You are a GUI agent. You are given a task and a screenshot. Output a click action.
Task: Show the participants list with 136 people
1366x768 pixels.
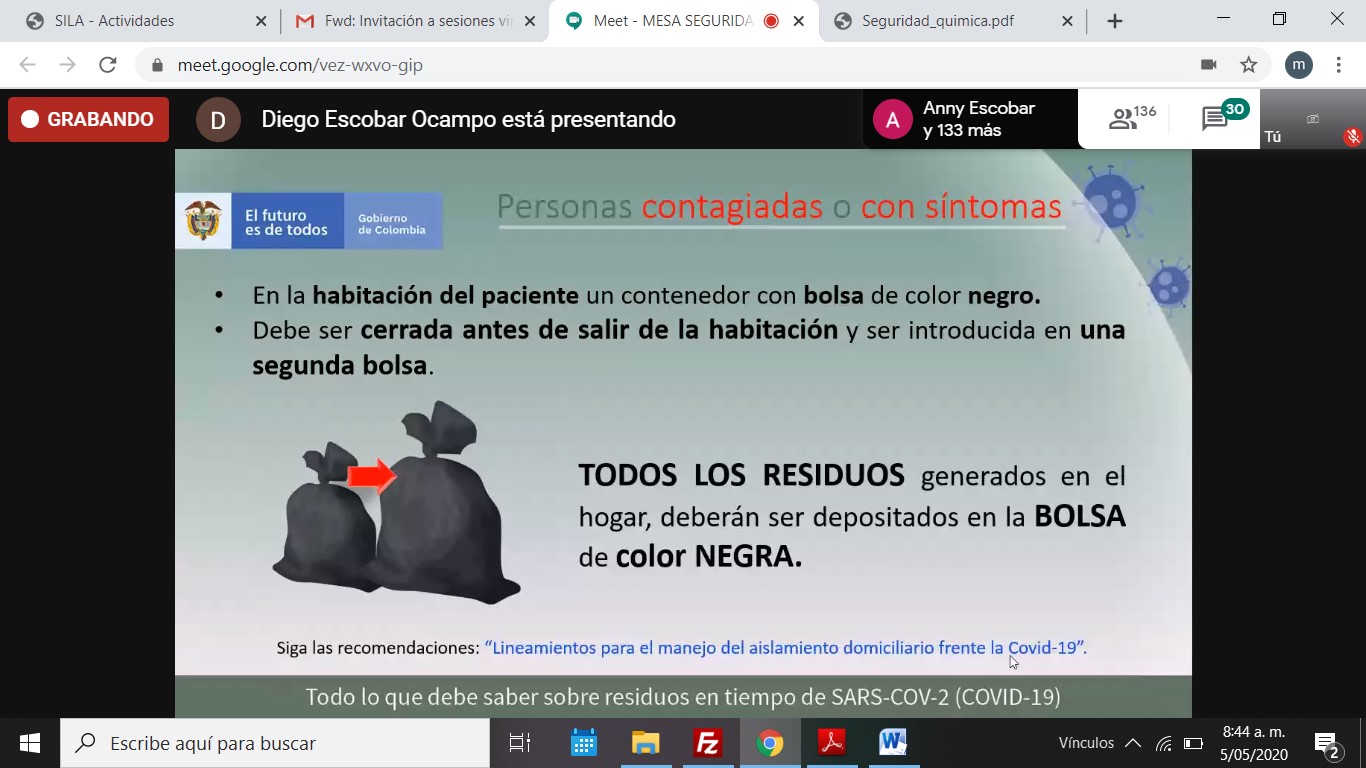[1132, 119]
